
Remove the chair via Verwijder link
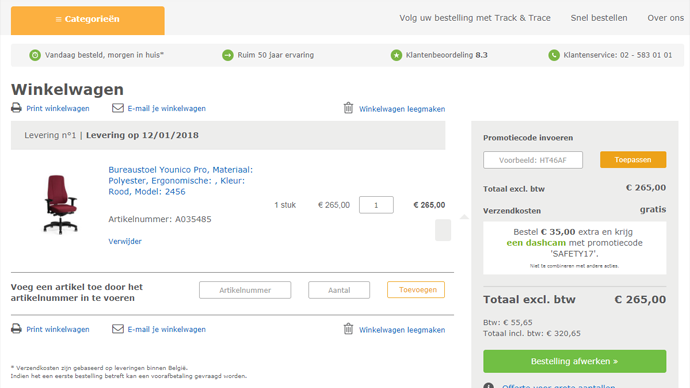pyautogui.click(x=125, y=241)
